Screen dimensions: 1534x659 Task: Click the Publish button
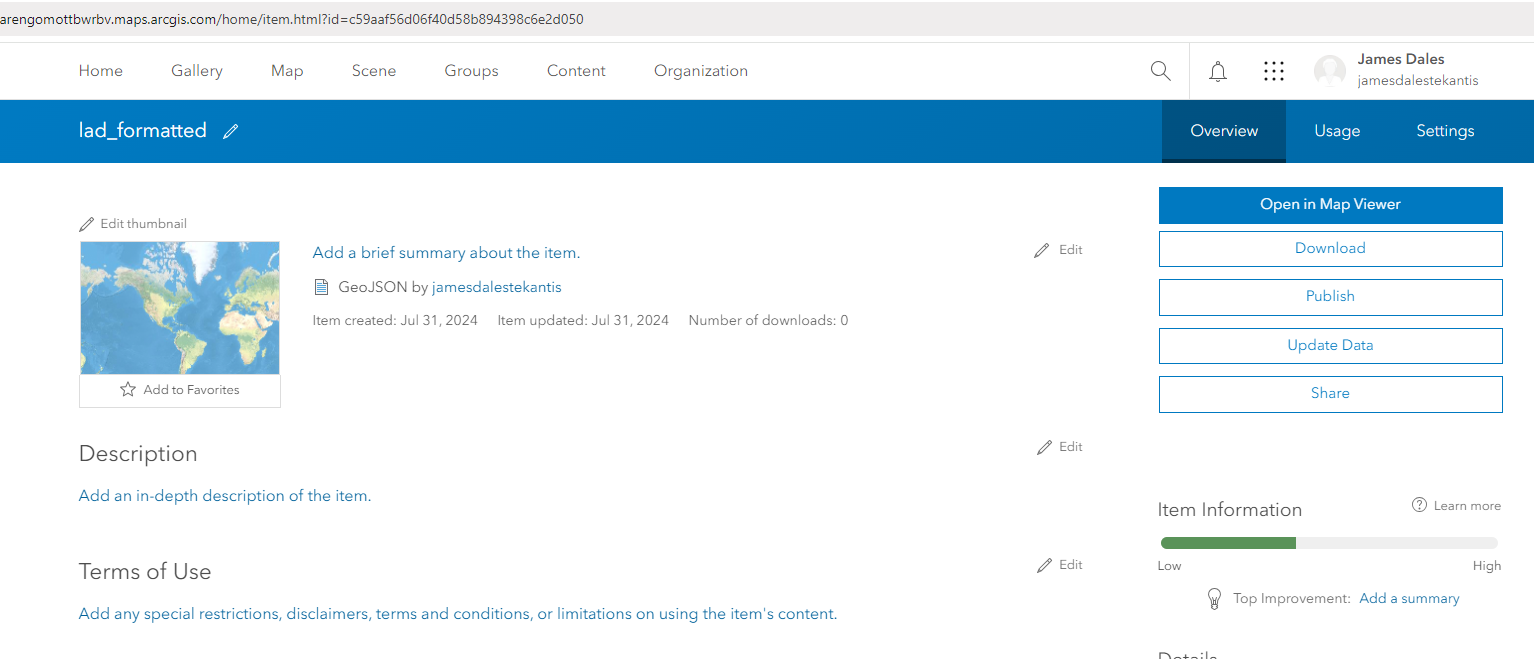click(1330, 297)
